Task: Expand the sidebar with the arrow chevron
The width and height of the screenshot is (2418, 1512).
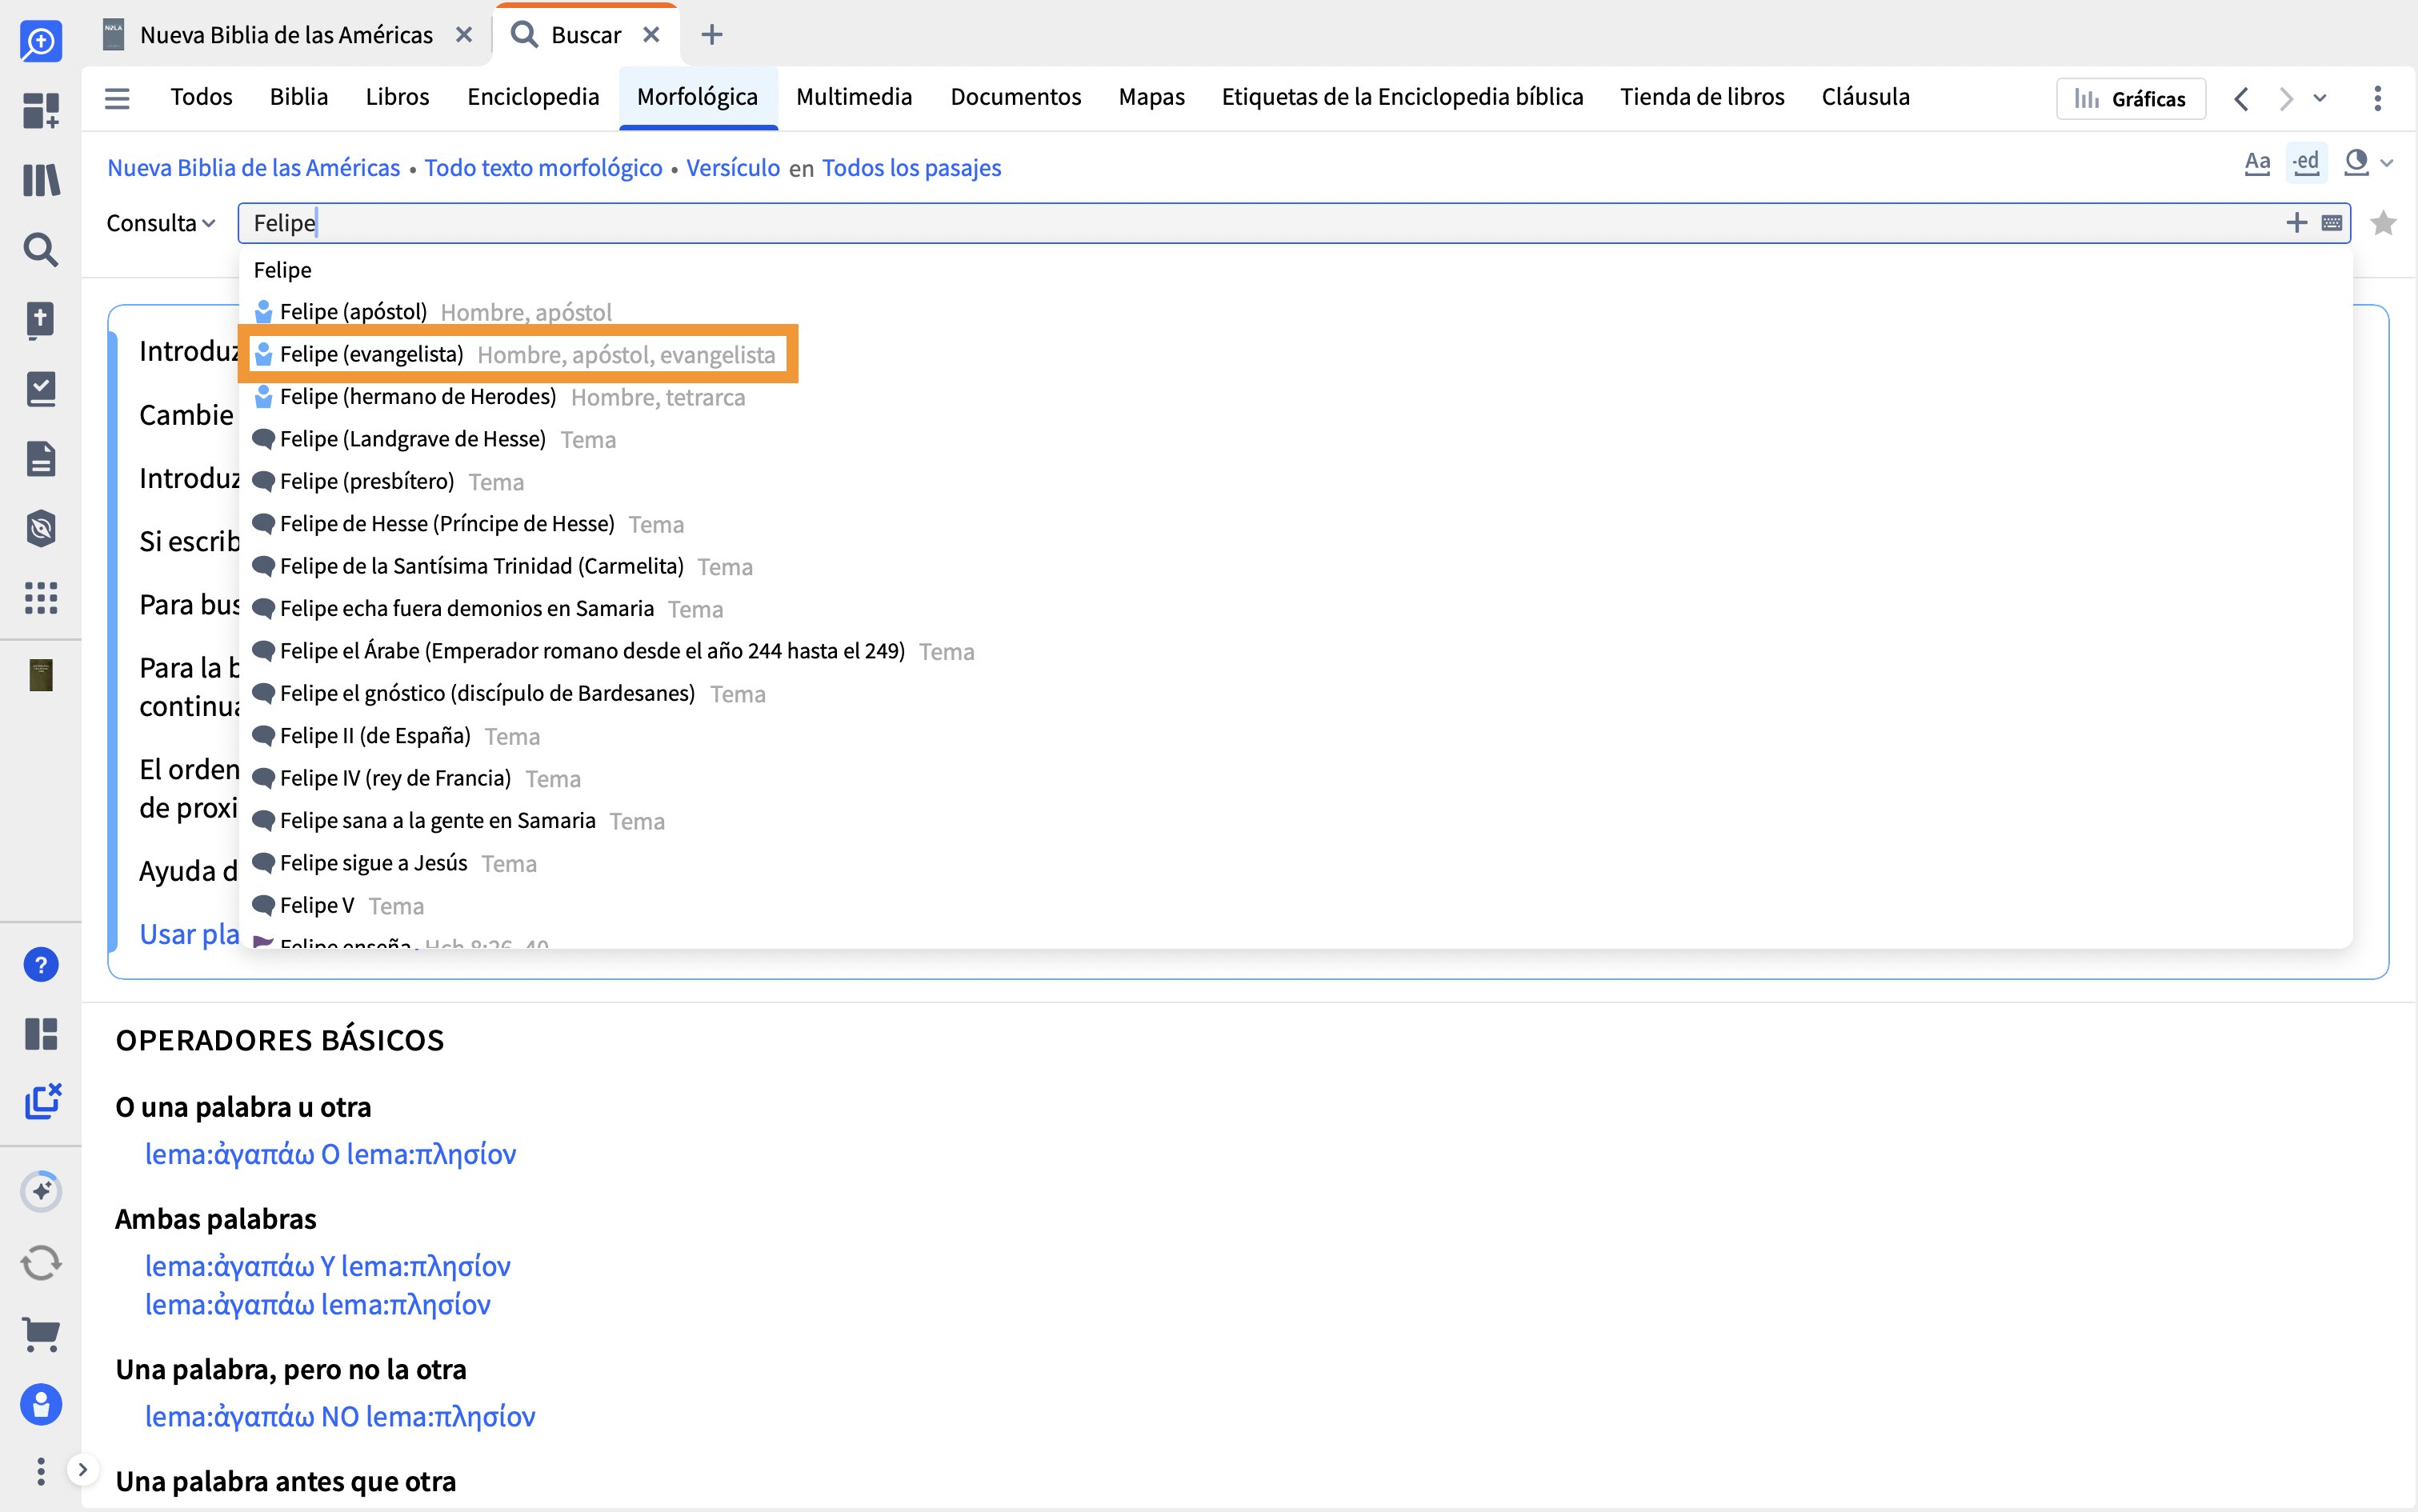Action: click(83, 1469)
